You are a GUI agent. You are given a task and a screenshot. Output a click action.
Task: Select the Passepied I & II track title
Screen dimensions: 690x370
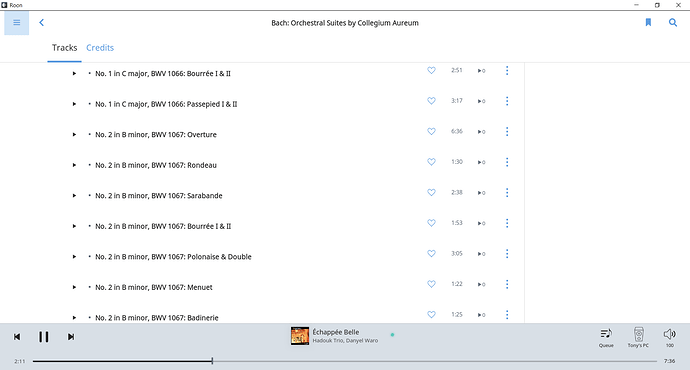[166, 104]
